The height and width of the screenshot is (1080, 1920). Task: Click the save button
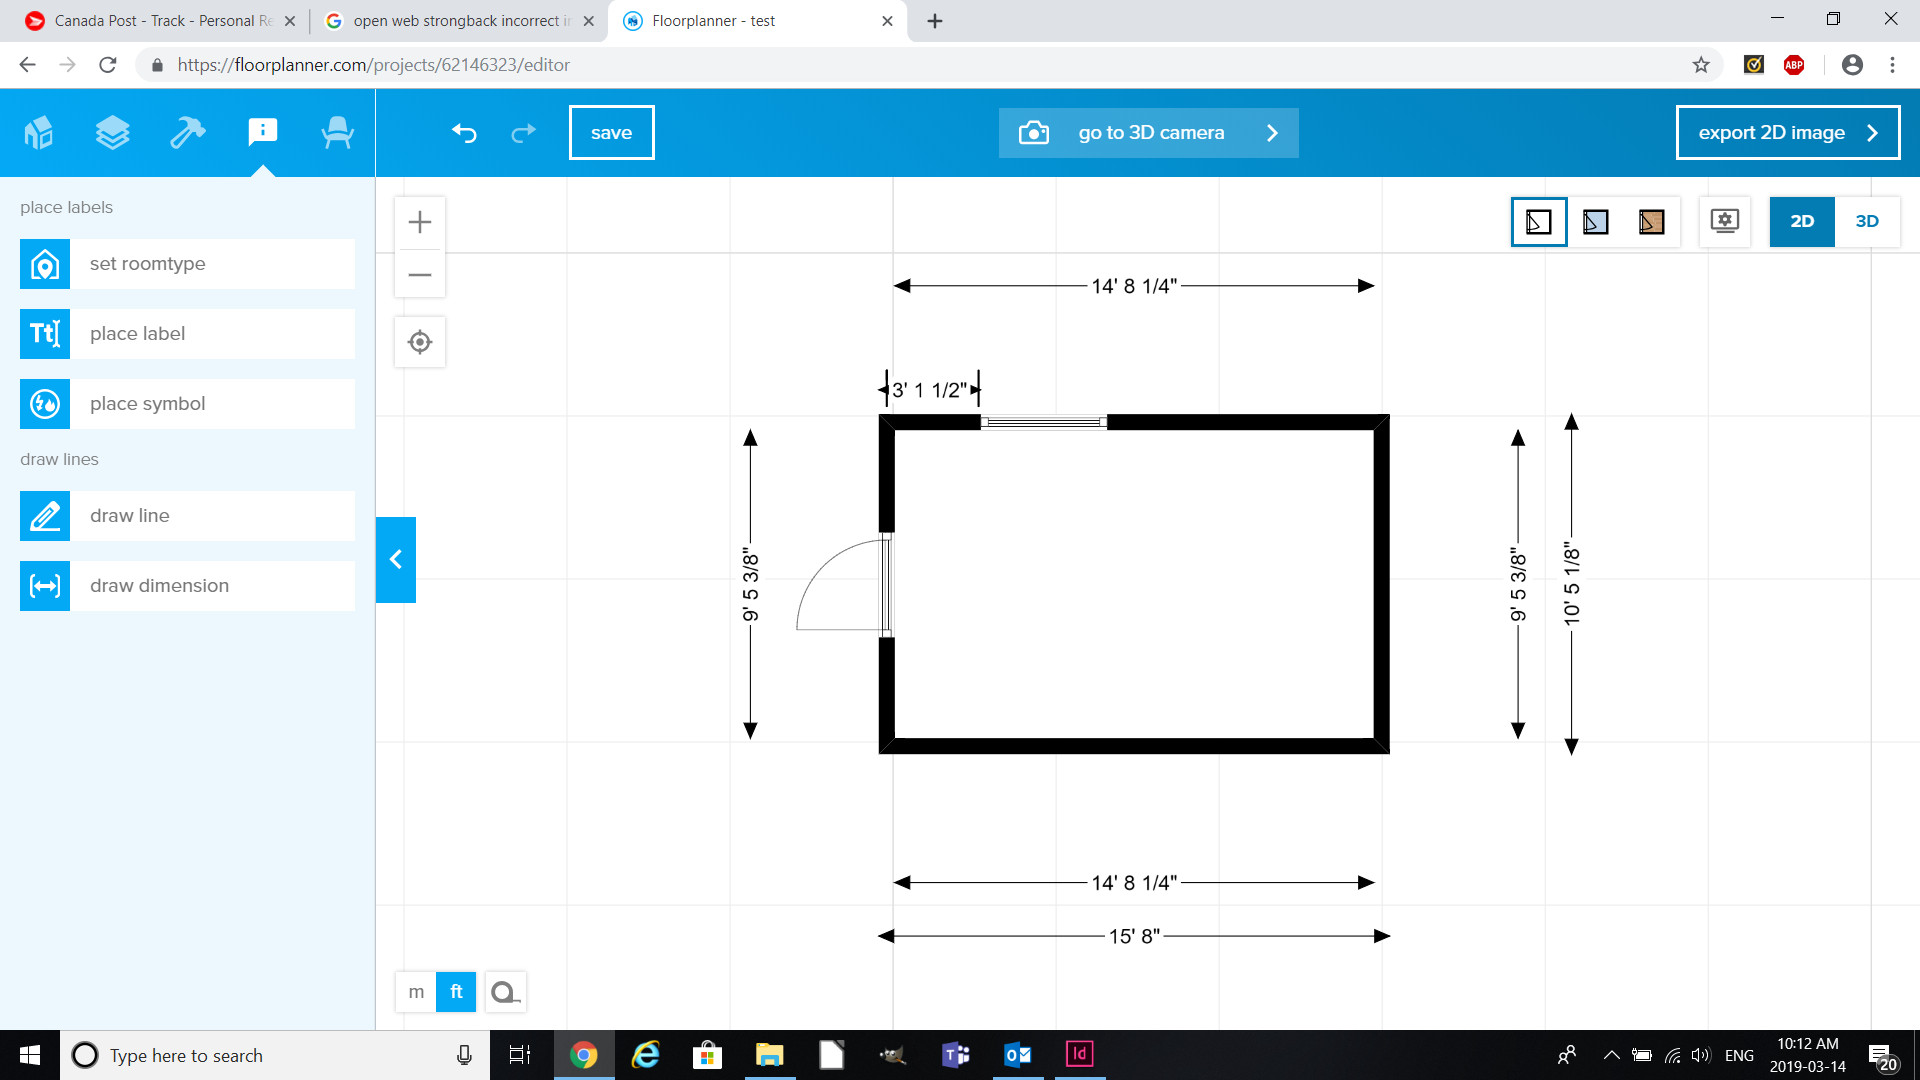(611, 132)
